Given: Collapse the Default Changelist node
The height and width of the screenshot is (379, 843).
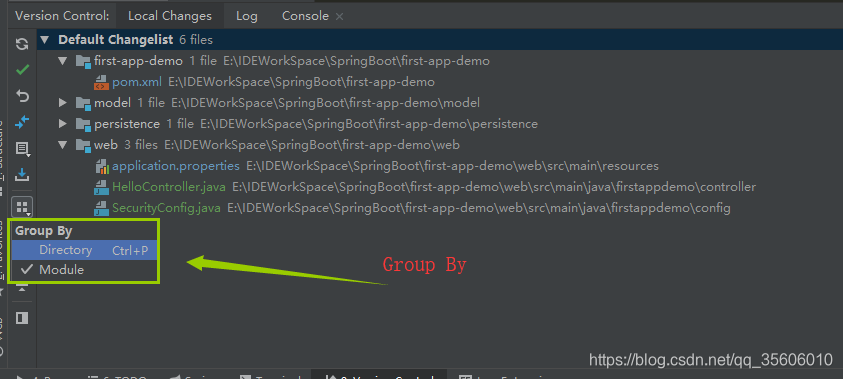Looking at the screenshot, I should 45,40.
